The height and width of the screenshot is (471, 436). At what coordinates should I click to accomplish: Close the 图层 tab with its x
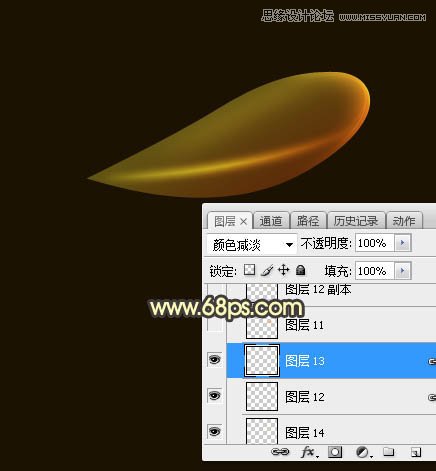pyautogui.click(x=244, y=222)
